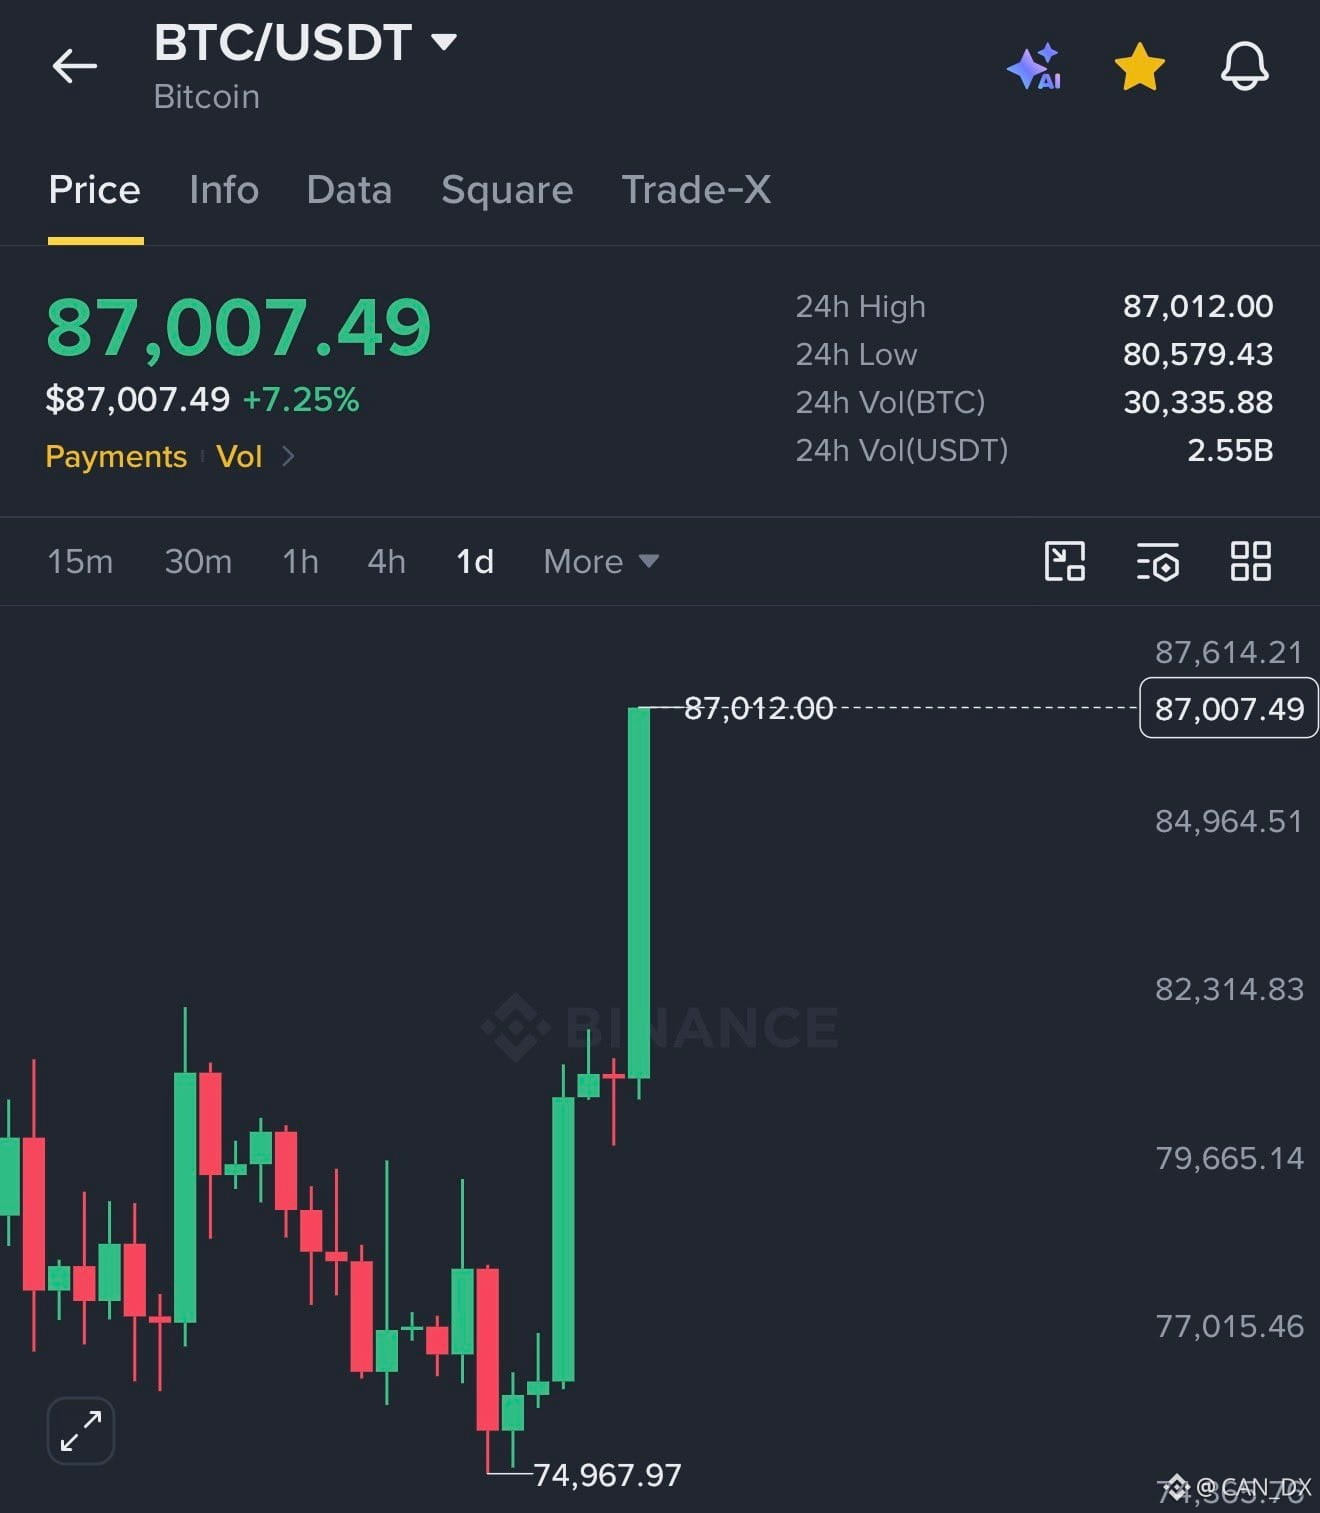1320x1513 pixels.
Task: Tap the back arrow icon
Action: [75, 67]
